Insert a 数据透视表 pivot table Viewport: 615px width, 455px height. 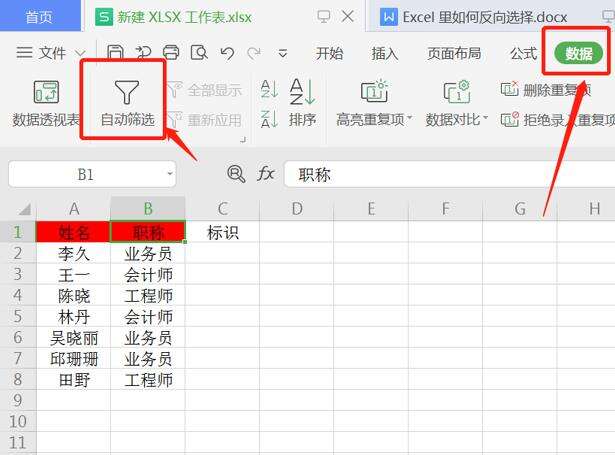(46, 104)
